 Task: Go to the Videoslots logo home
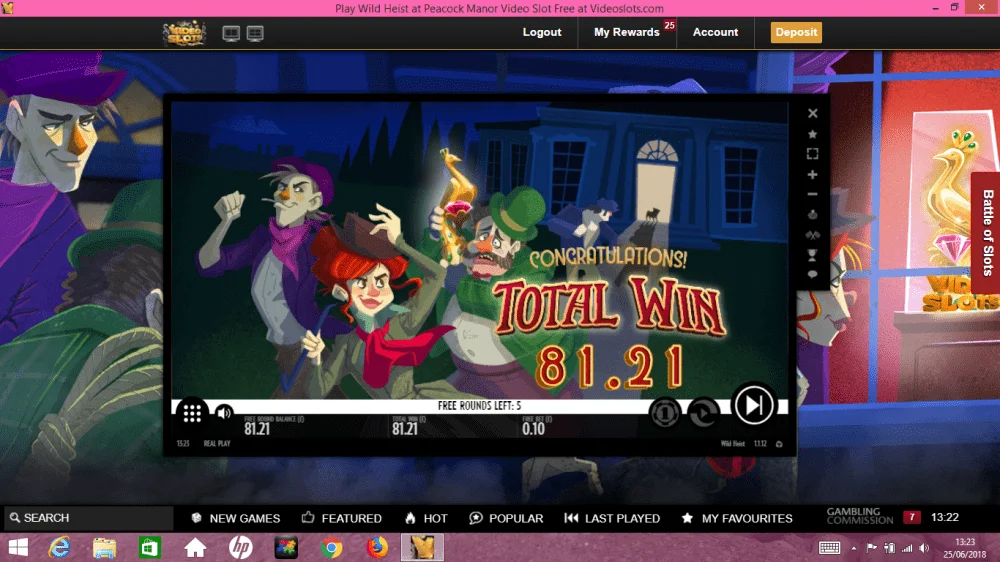point(184,33)
